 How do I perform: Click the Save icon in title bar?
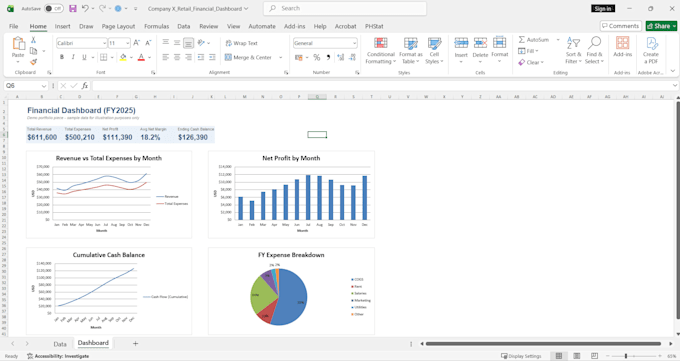(73, 8)
